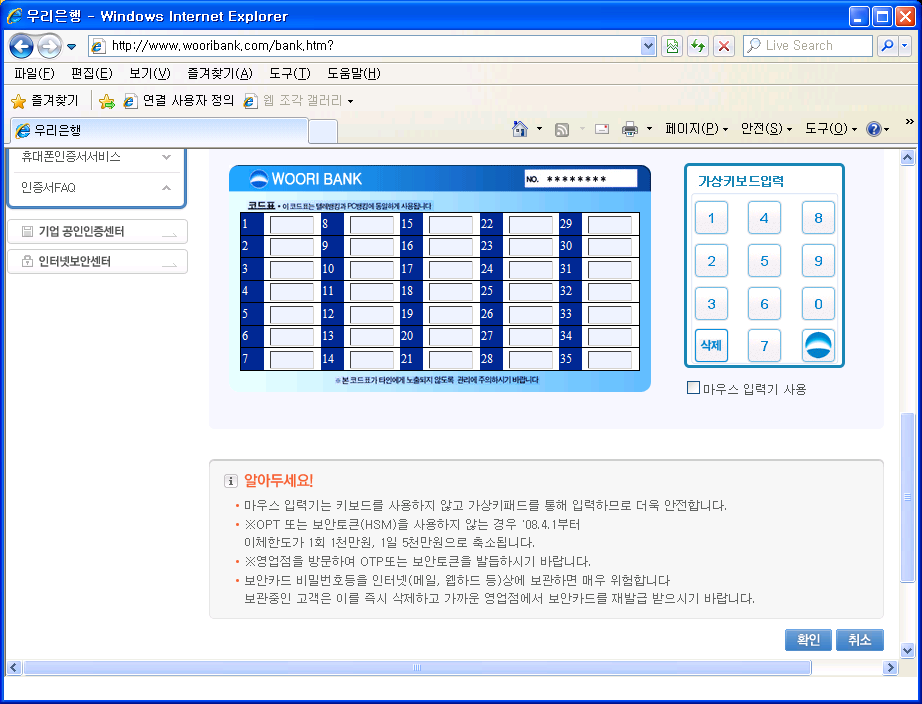
Task: Open the 파일(F) menu
Action: click(34, 74)
